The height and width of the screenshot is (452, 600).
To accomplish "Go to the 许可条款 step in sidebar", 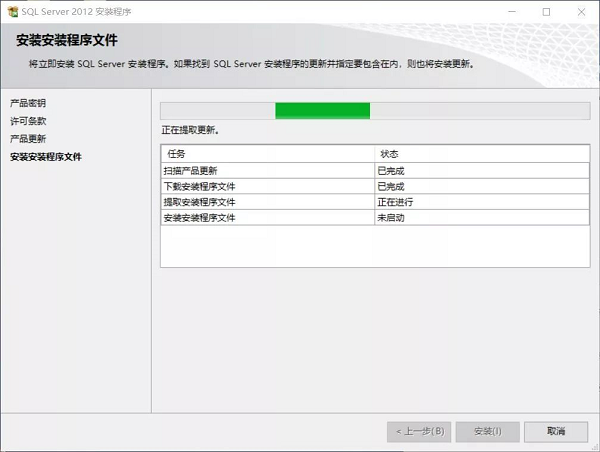I will [x=28, y=121].
